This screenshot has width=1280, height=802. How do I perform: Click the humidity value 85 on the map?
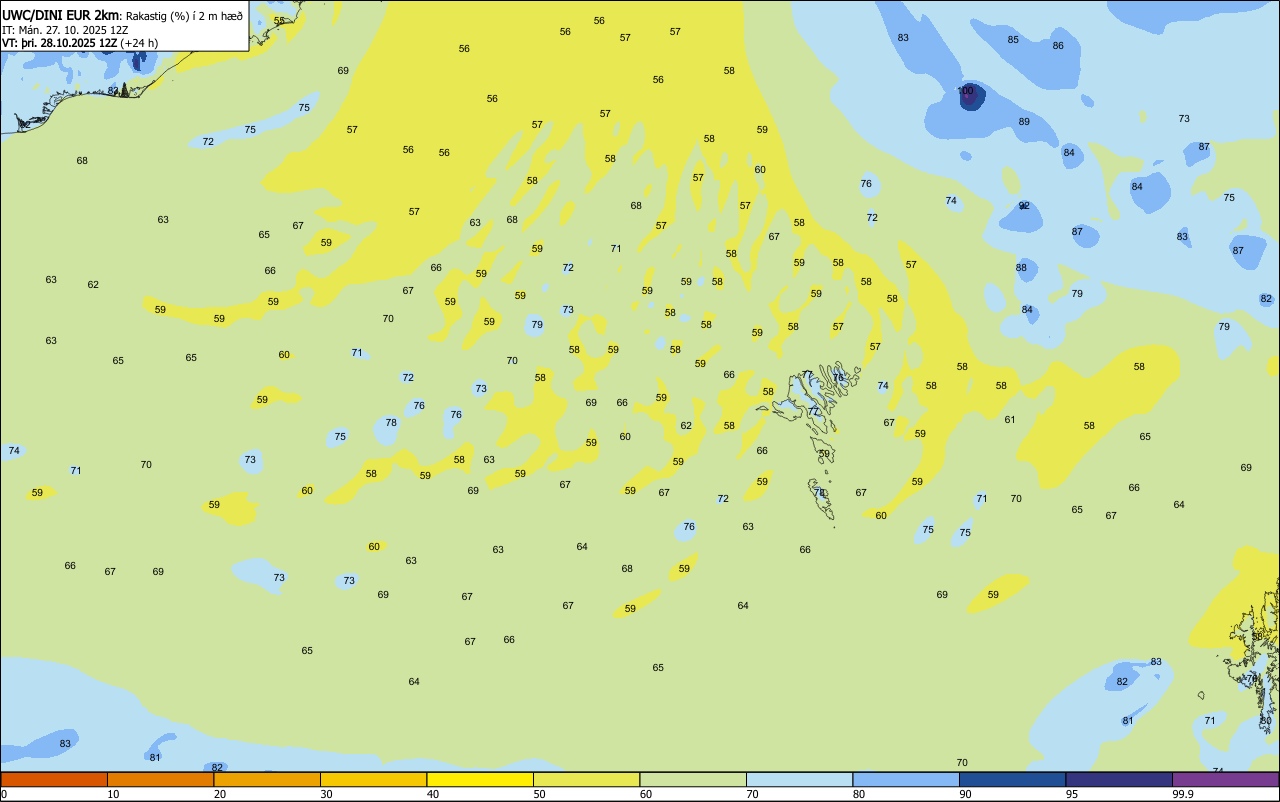point(1013,40)
